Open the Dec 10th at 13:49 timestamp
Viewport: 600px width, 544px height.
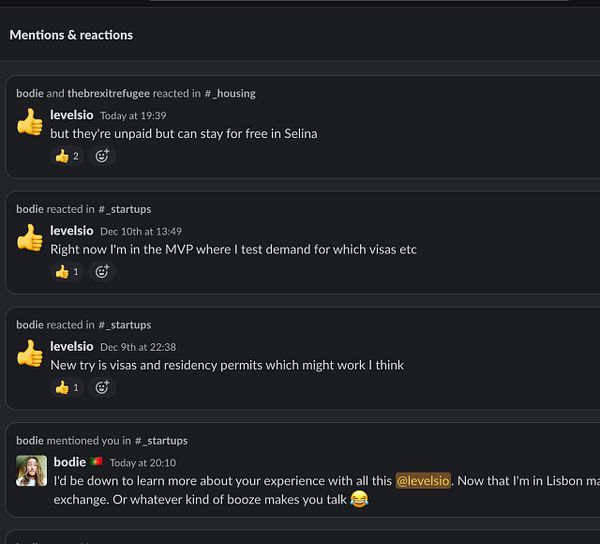point(141,231)
